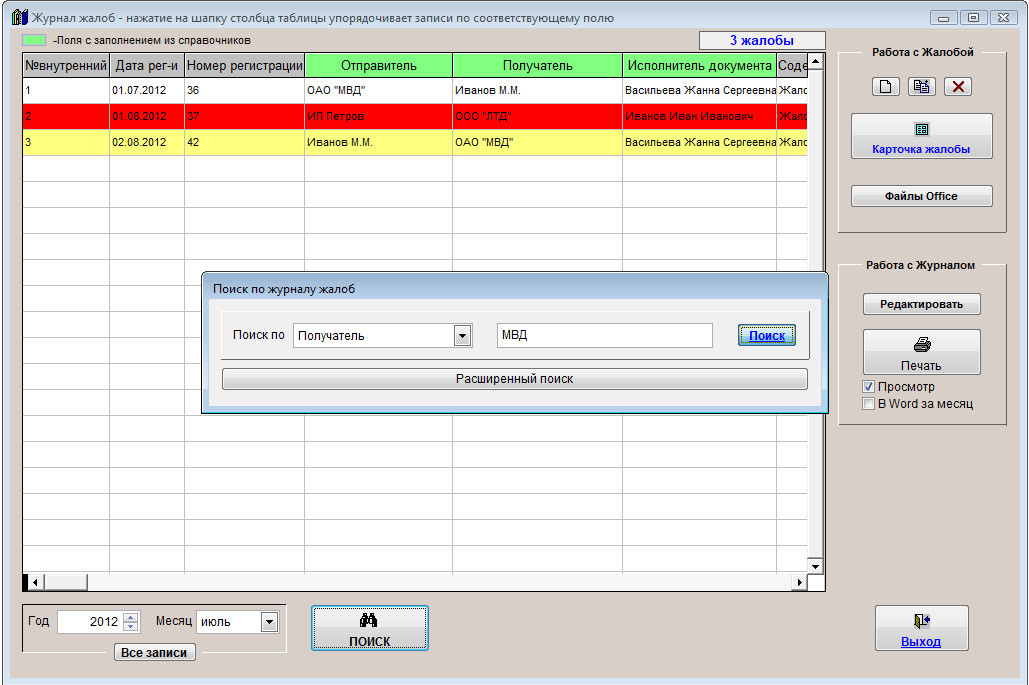This screenshot has width=1029, height=685.
Task: Click 3 жалобы counter label
Action: (762, 41)
